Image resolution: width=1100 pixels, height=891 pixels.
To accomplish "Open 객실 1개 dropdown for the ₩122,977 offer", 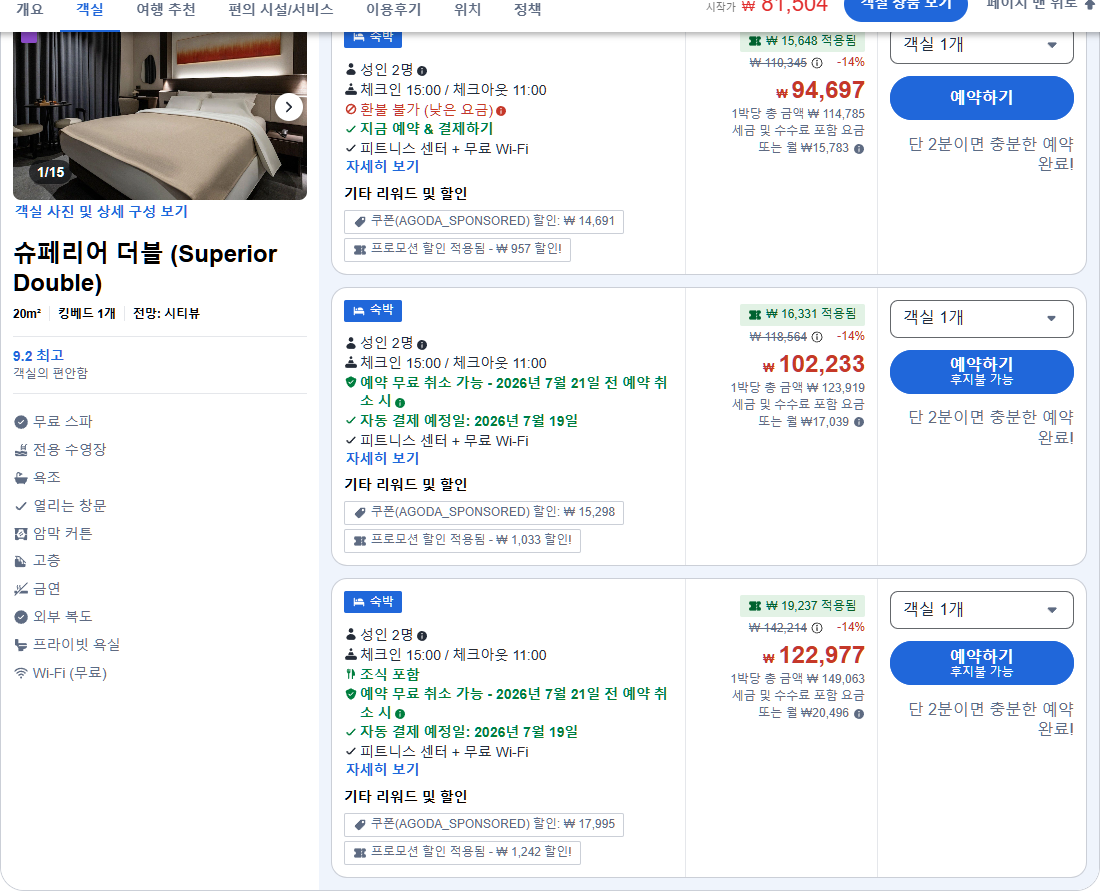I will (981, 610).
